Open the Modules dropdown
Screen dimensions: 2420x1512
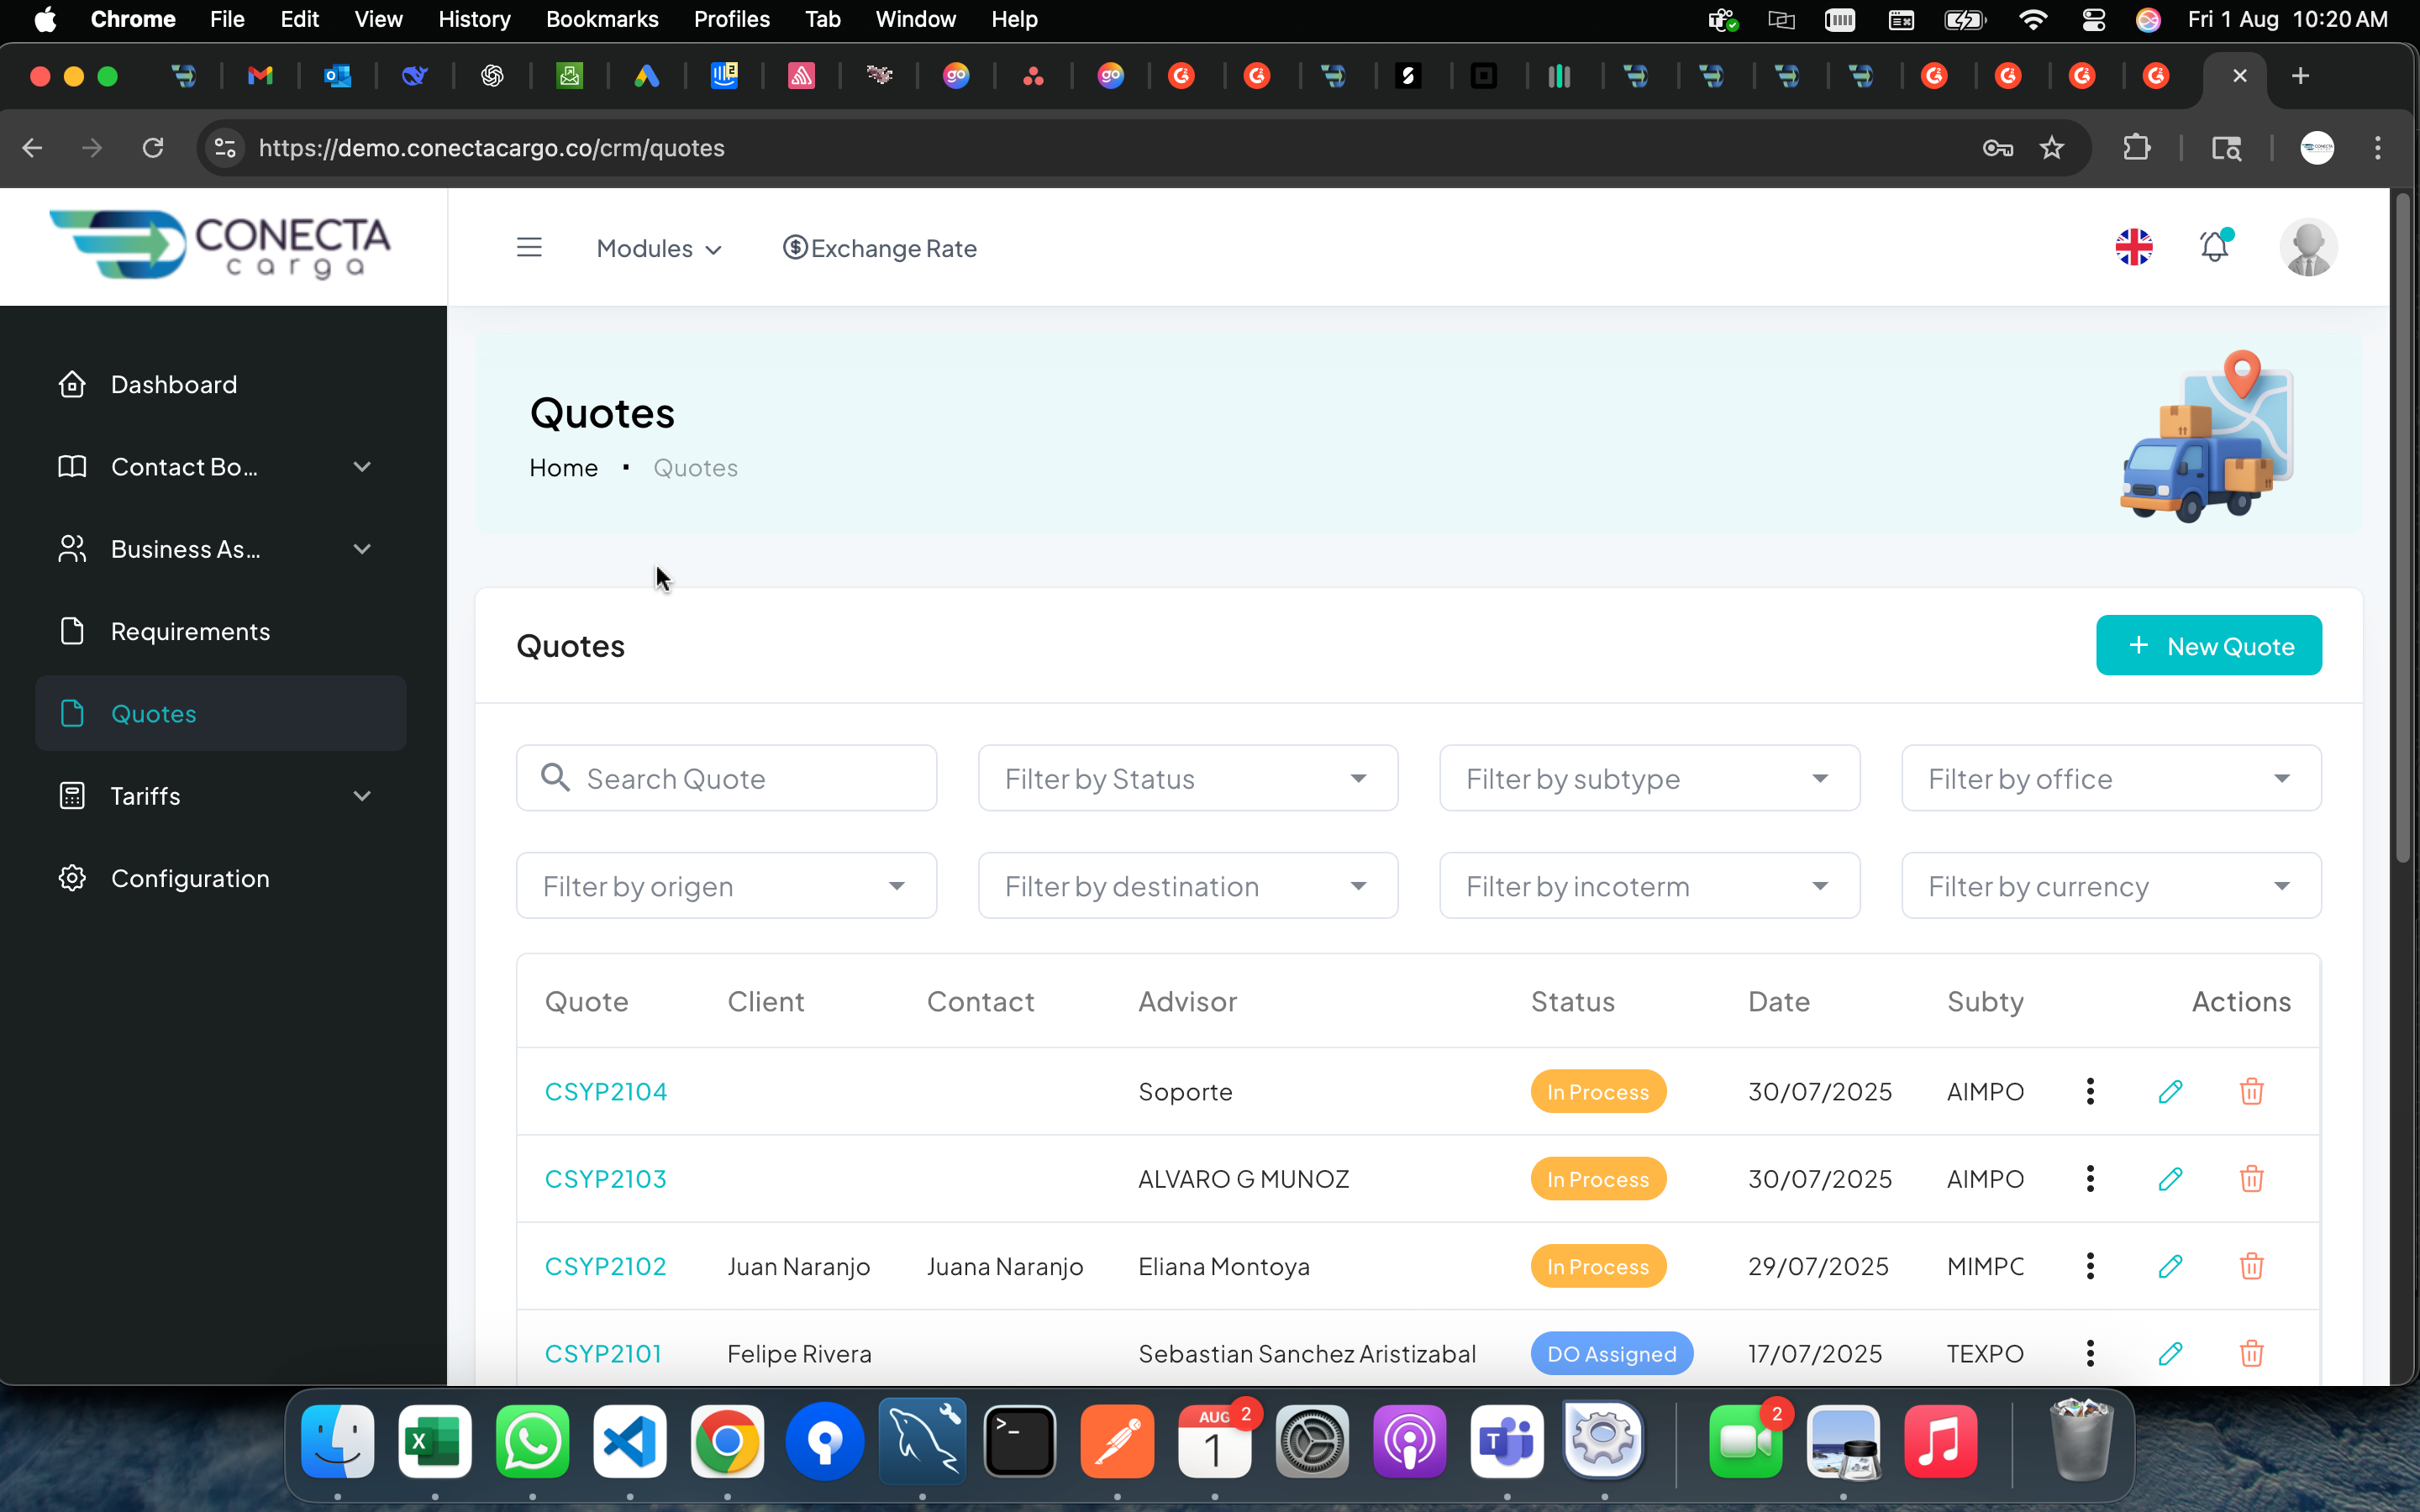pyautogui.click(x=658, y=248)
